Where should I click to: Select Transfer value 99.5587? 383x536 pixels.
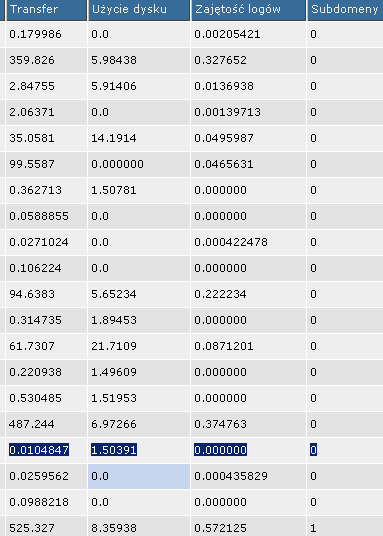point(32,164)
